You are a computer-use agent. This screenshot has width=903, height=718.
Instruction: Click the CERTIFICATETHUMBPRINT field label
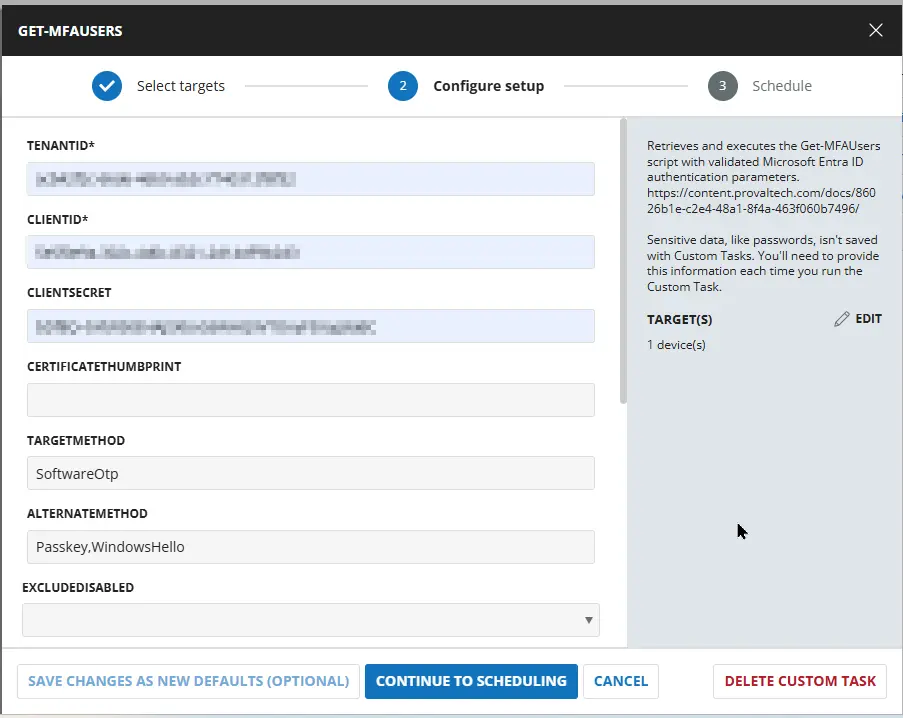pyautogui.click(x=104, y=367)
